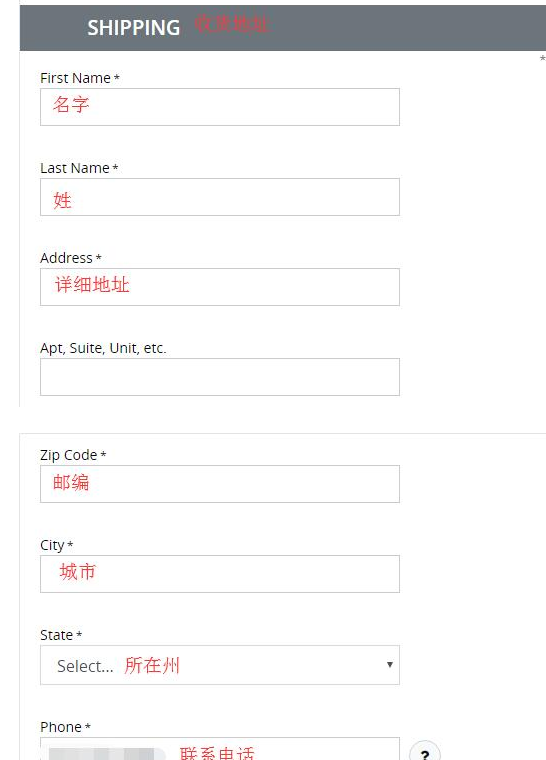Select the Apt, Suite, Unit field
The image size is (546, 760).
click(x=220, y=377)
